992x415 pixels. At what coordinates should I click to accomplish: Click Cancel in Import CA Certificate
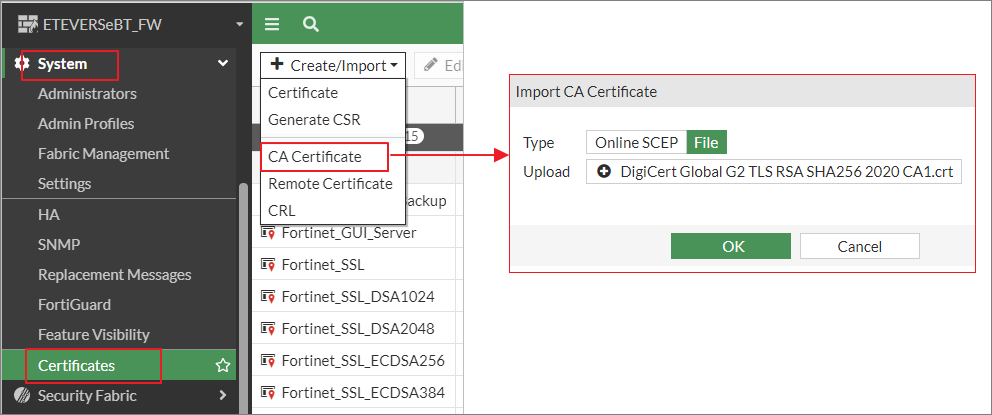860,246
